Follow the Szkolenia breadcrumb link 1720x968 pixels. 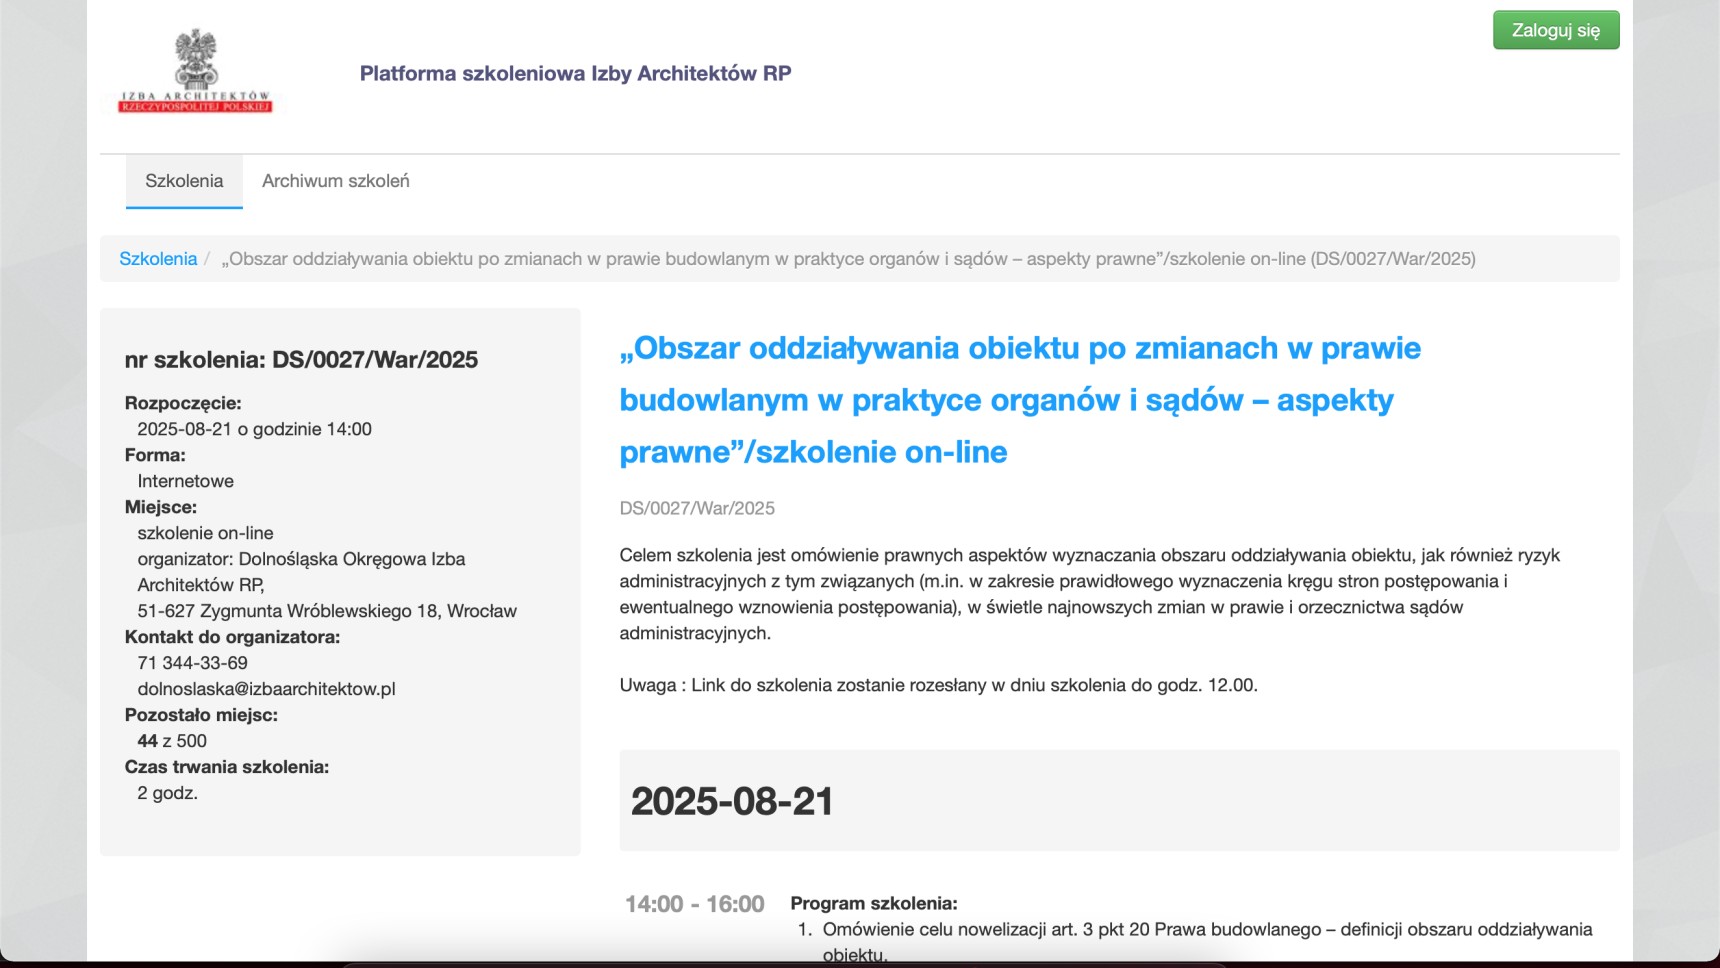tap(158, 259)
